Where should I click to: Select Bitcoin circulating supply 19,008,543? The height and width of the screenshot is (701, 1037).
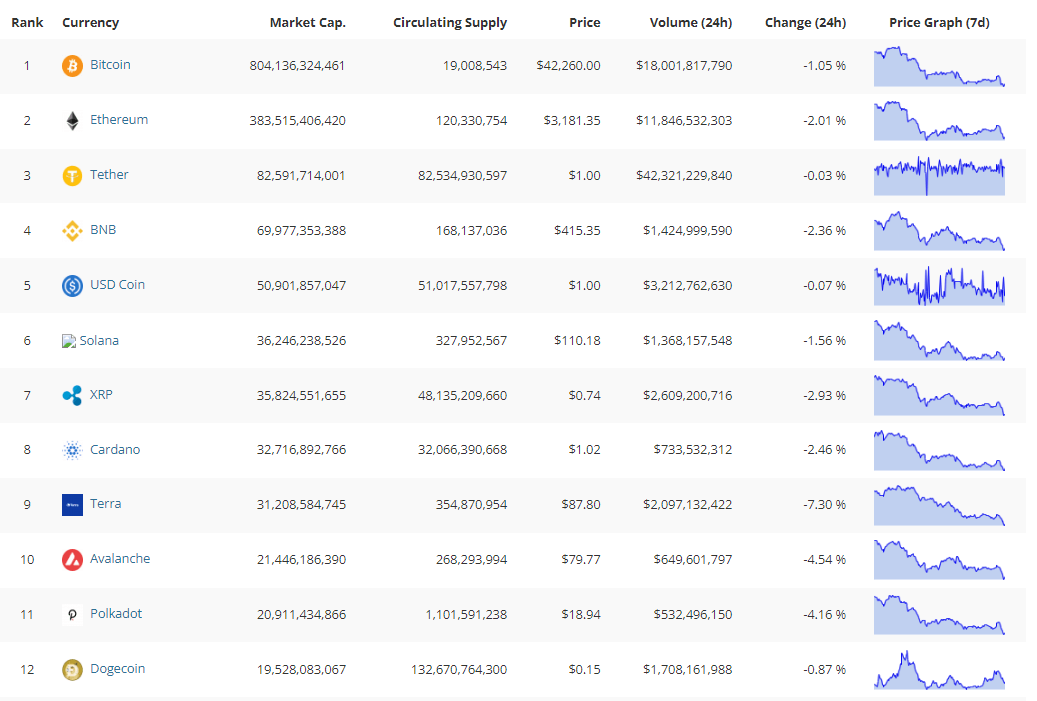tap(475, 65)
